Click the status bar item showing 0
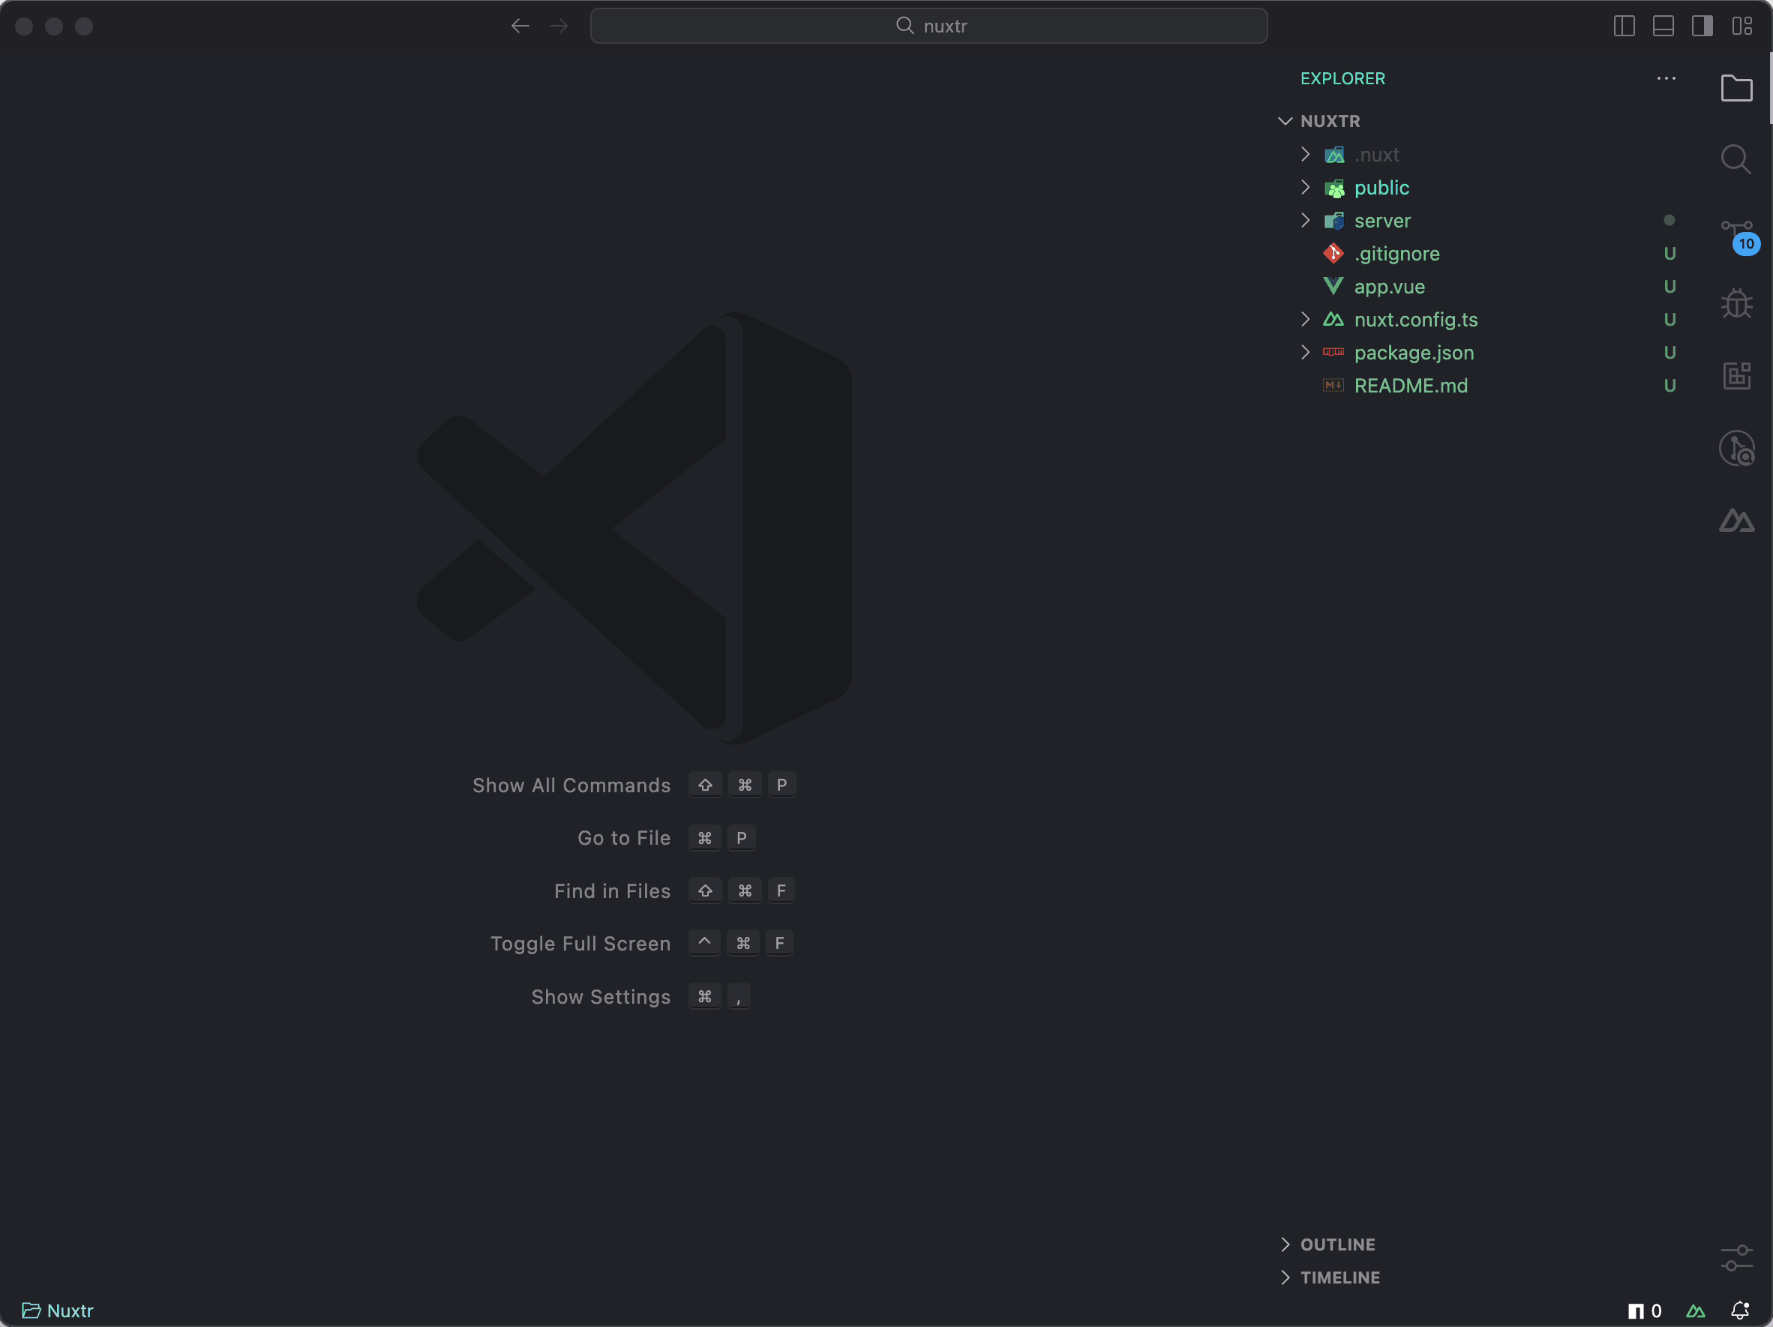 click(x=1645, y=1311)
